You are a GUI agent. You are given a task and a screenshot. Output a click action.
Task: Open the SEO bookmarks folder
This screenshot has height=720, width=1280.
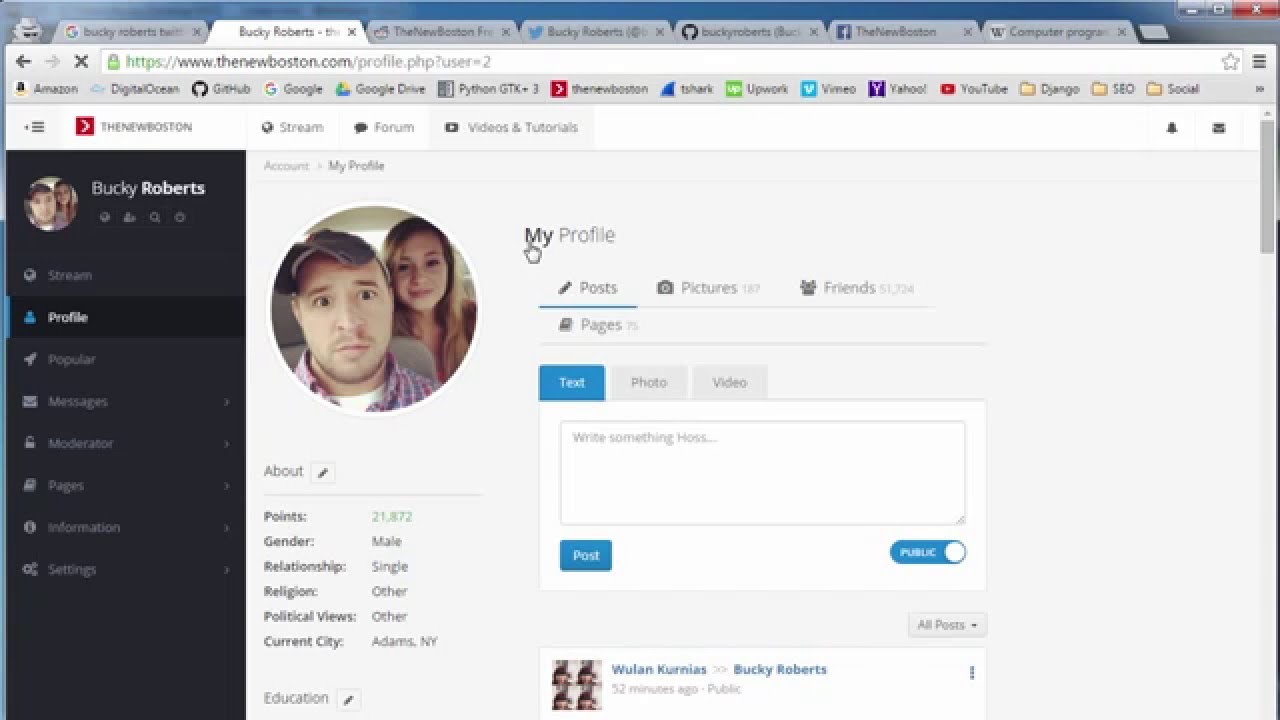pos(1113,89)
